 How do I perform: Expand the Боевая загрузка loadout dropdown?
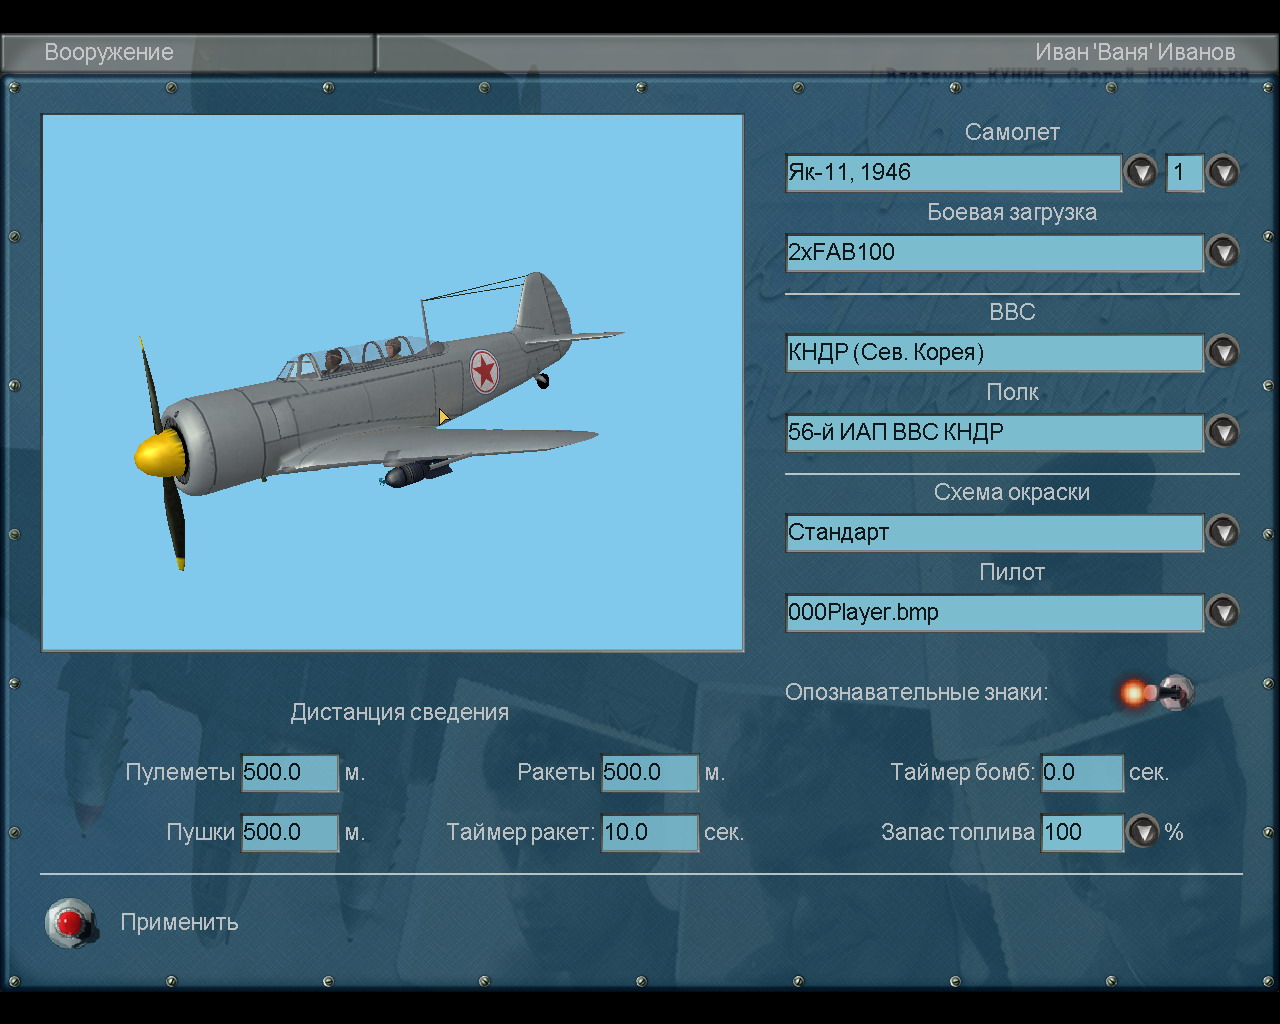[x=1223, y=252]
